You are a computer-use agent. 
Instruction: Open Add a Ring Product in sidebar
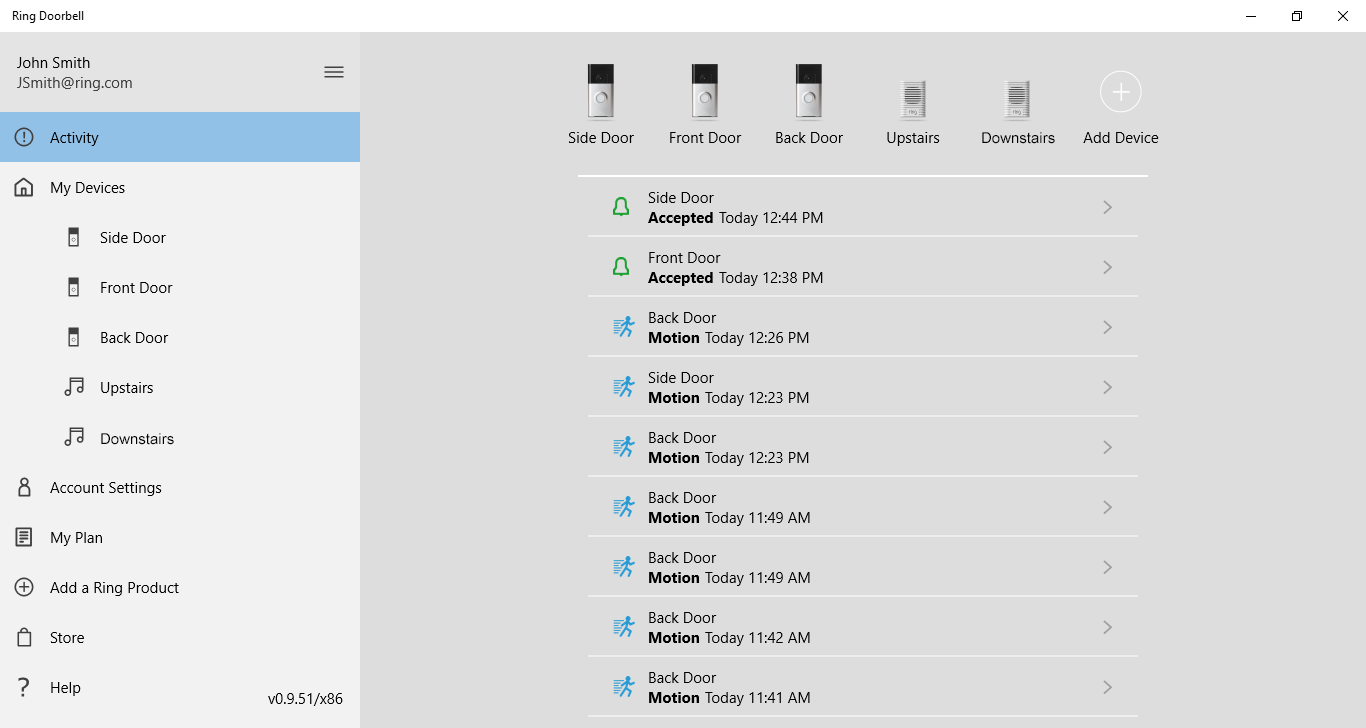(180, 587)
